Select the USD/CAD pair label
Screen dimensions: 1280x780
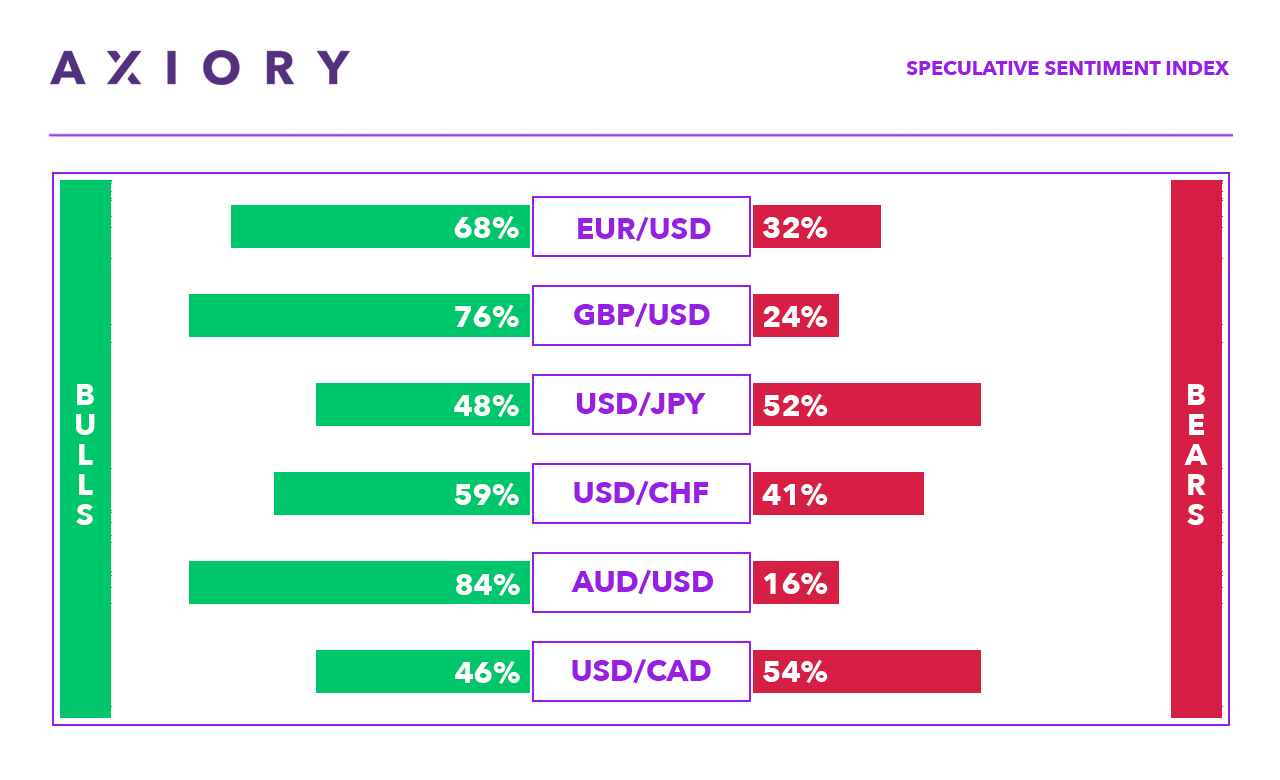tap(641, 672)
